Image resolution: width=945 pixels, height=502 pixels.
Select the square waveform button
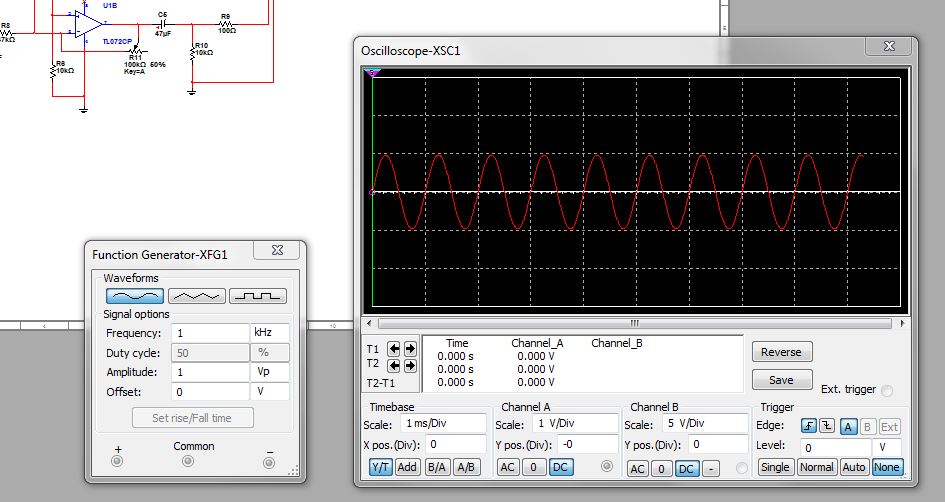tap(258, 296)
